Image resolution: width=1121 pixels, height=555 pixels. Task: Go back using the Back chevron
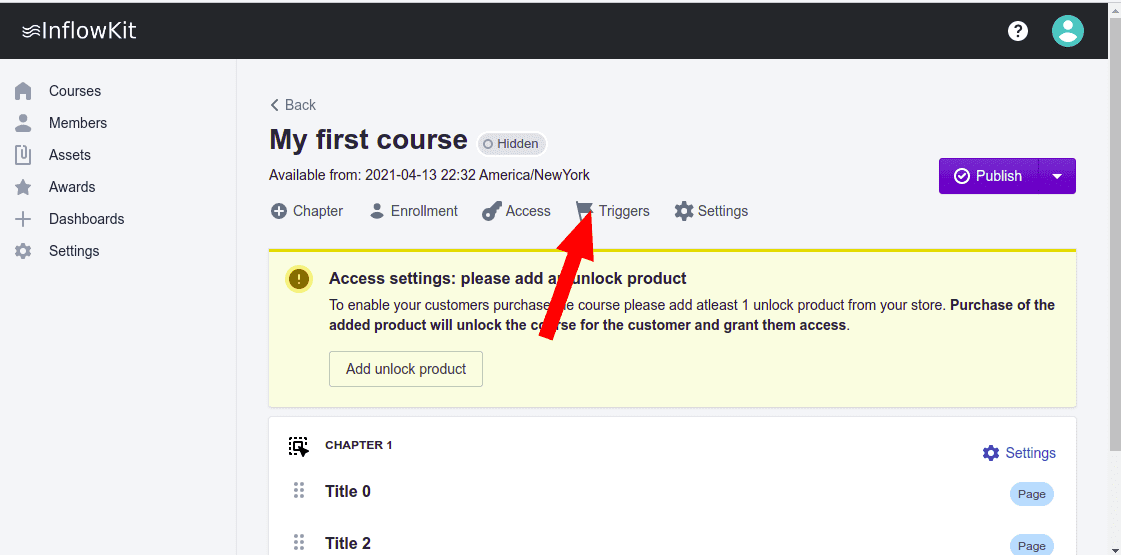275,105
